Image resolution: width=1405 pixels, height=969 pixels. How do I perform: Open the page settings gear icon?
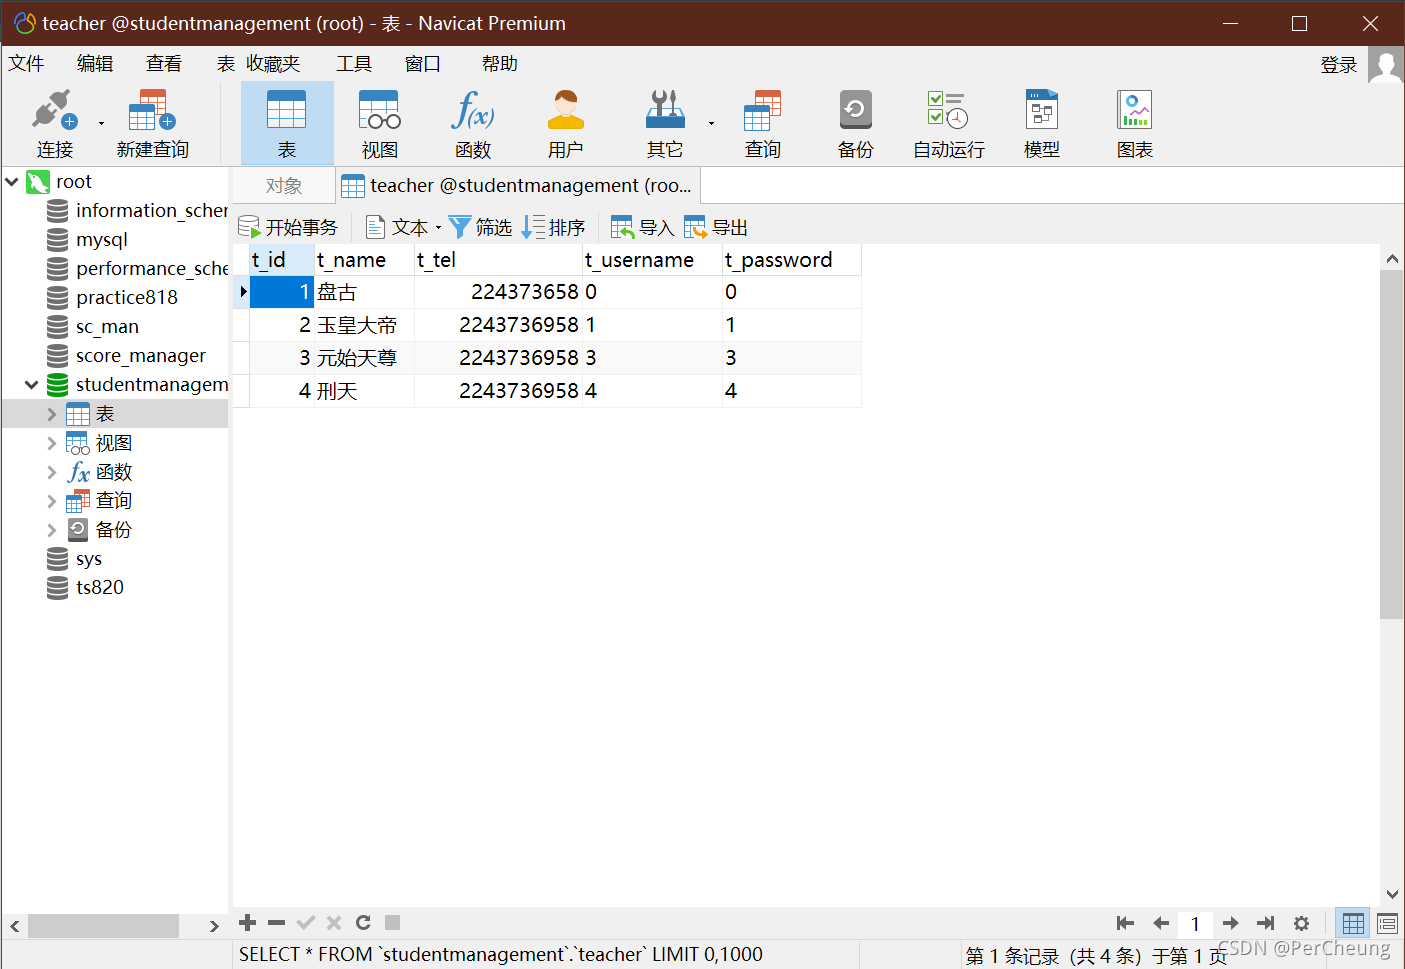(x=1301, y=923)
